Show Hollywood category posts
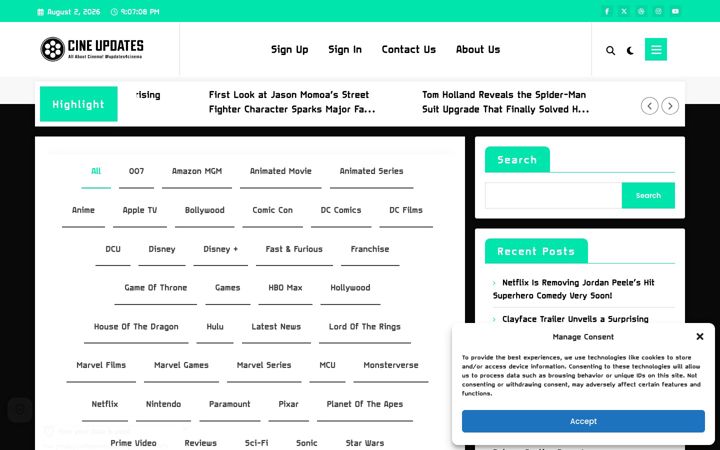Viewport: 720px width, 450px height. click(x=350, y=288)
